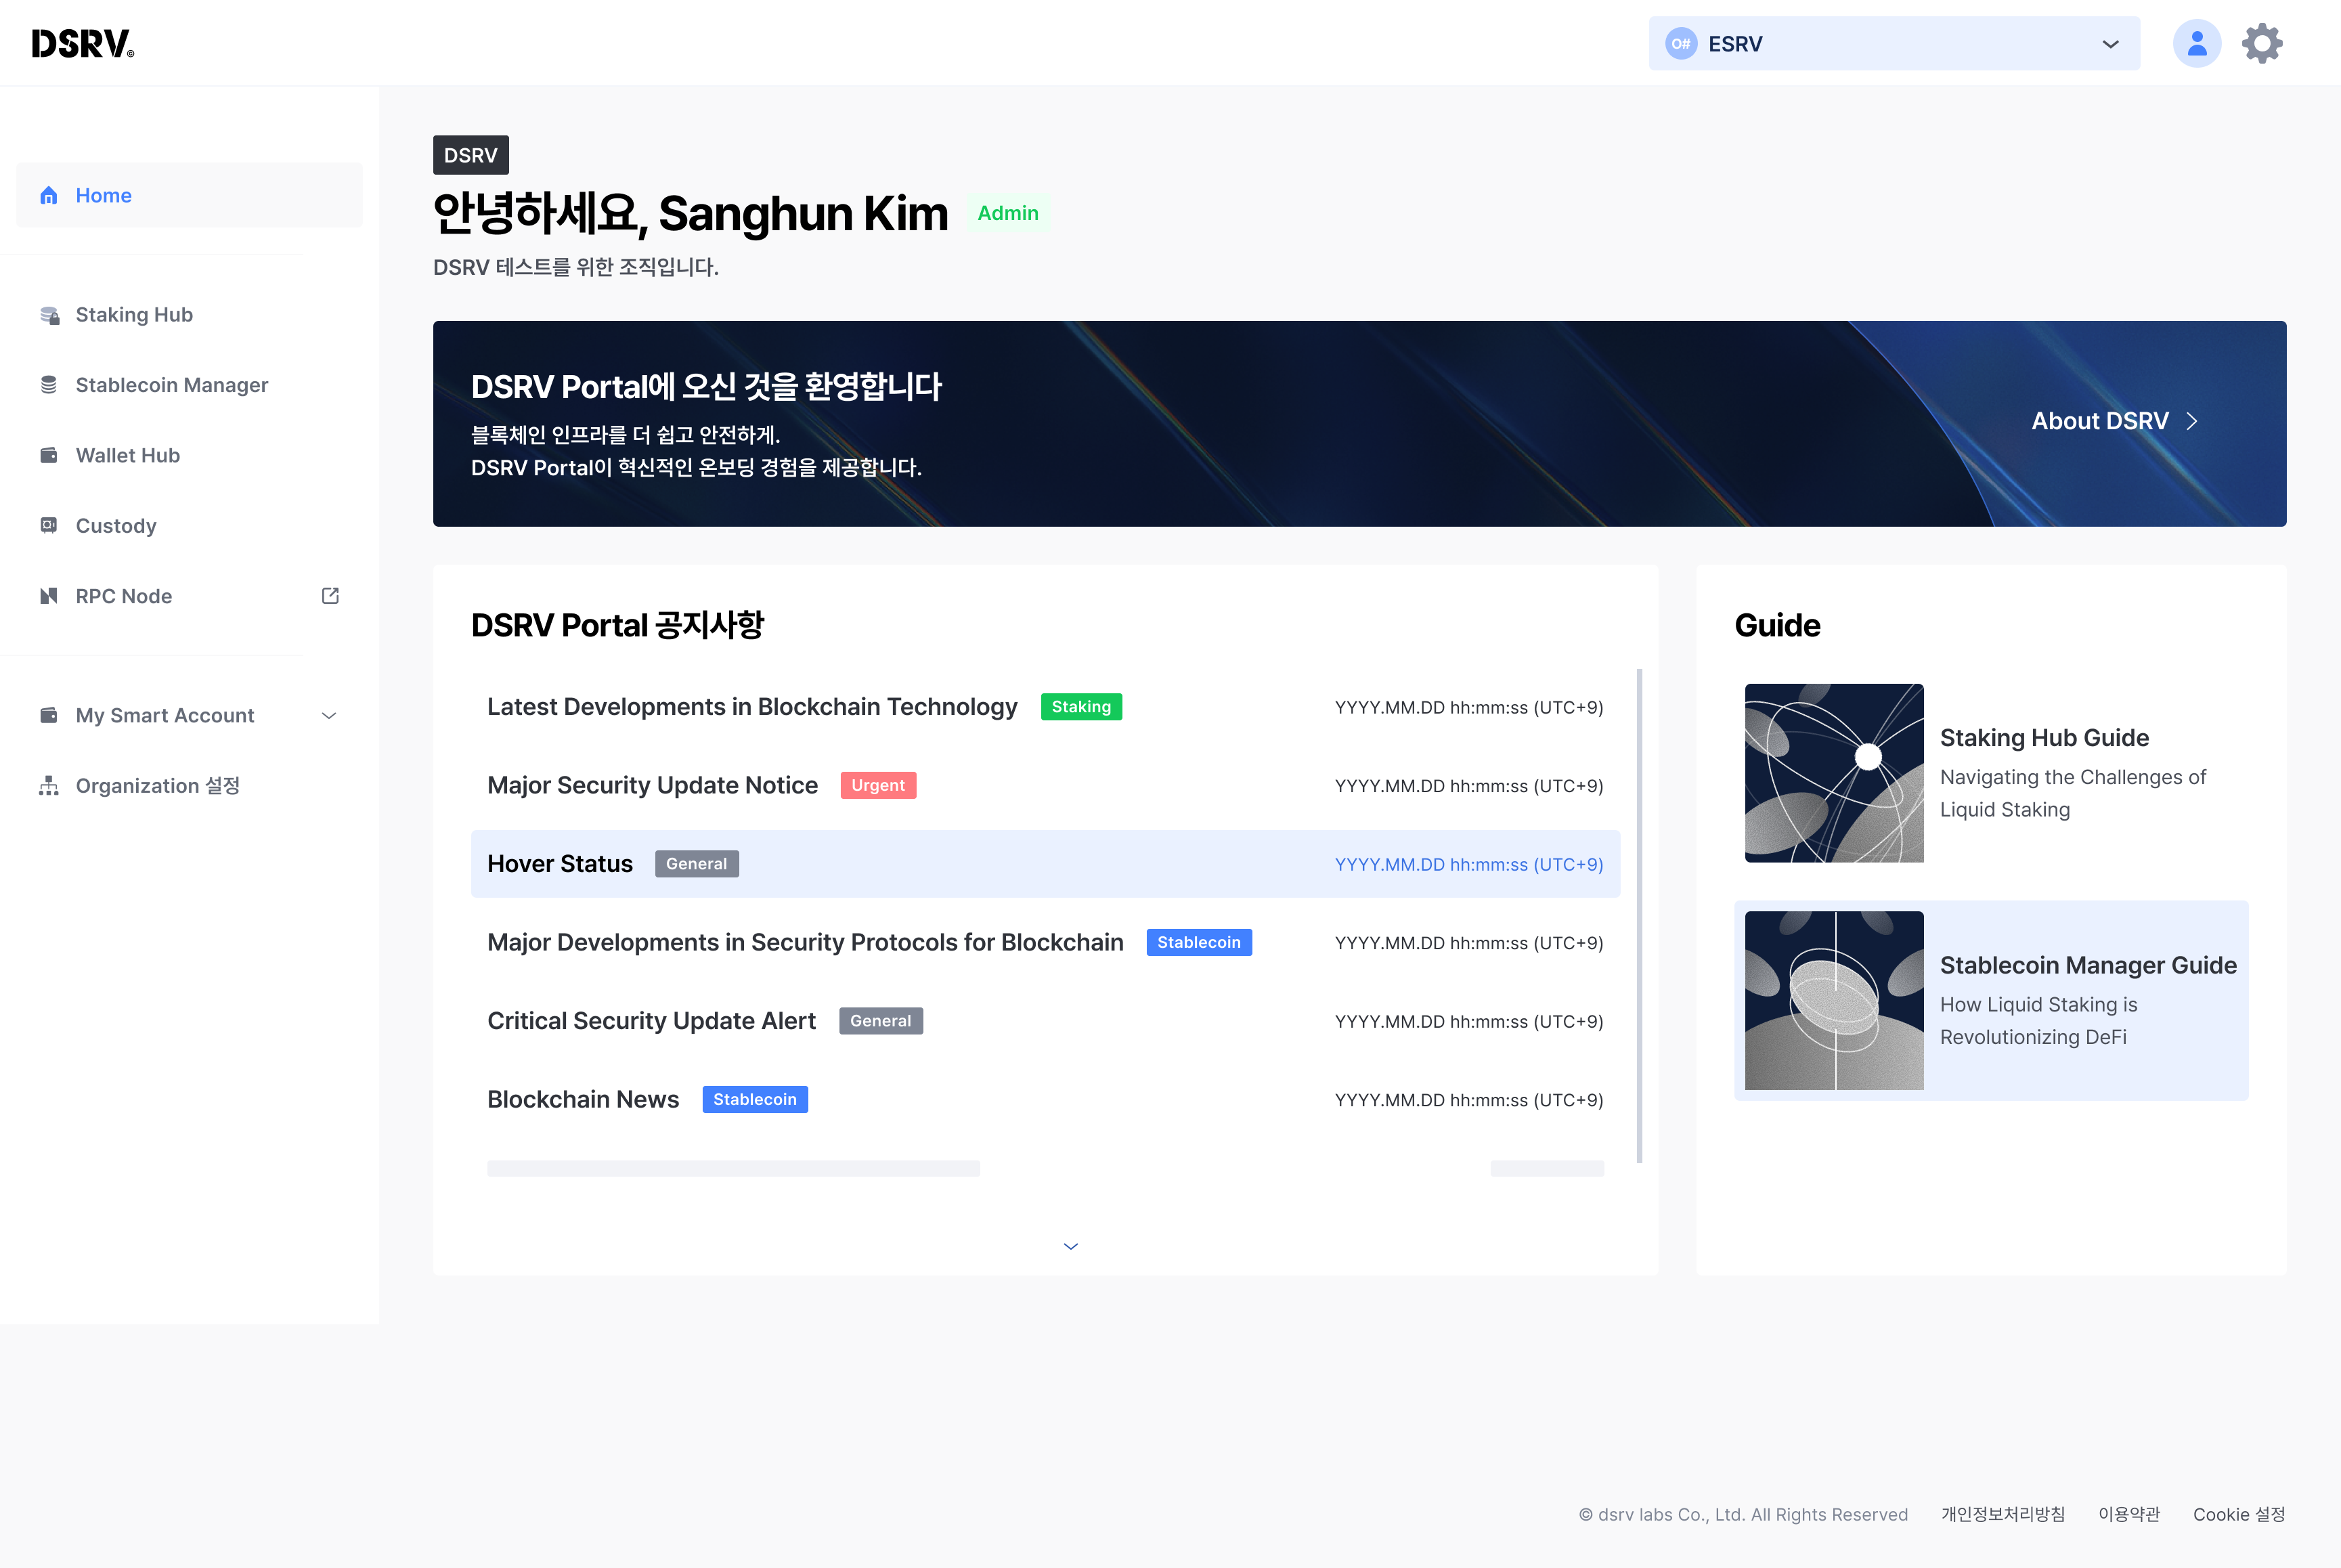Click the DSRV logo in header
The height and width of the screenshot is (1568, 2341).
(x=82, y=43)
